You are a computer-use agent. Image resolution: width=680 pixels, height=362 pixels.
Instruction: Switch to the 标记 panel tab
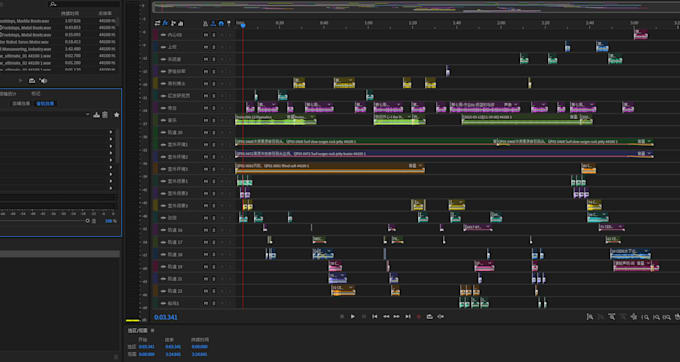tap(36, 94)
